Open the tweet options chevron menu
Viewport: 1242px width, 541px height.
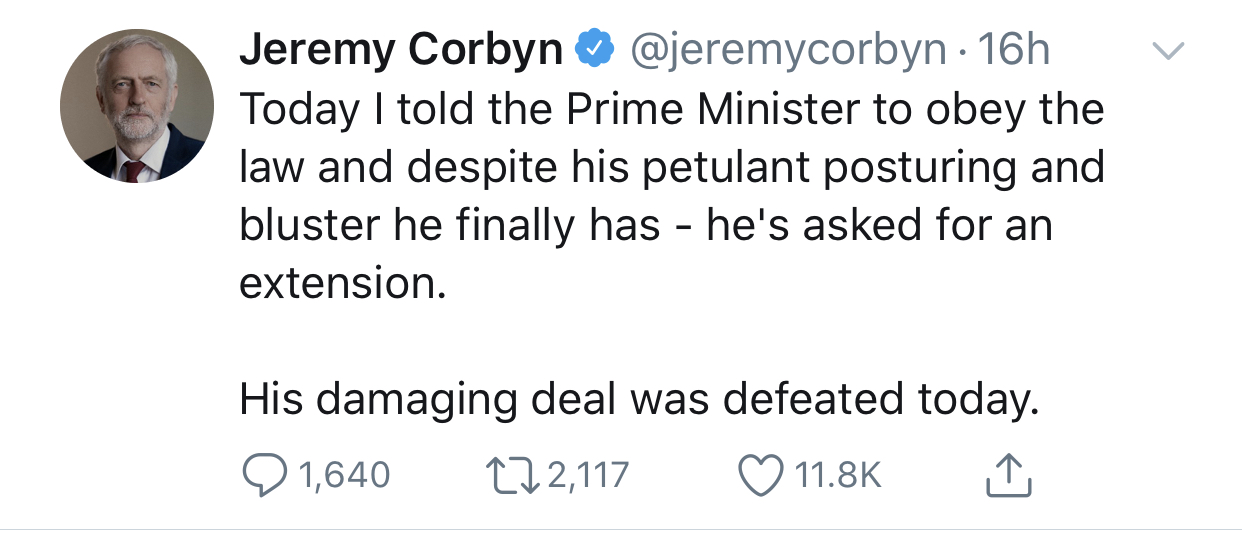pos(1169,50)
